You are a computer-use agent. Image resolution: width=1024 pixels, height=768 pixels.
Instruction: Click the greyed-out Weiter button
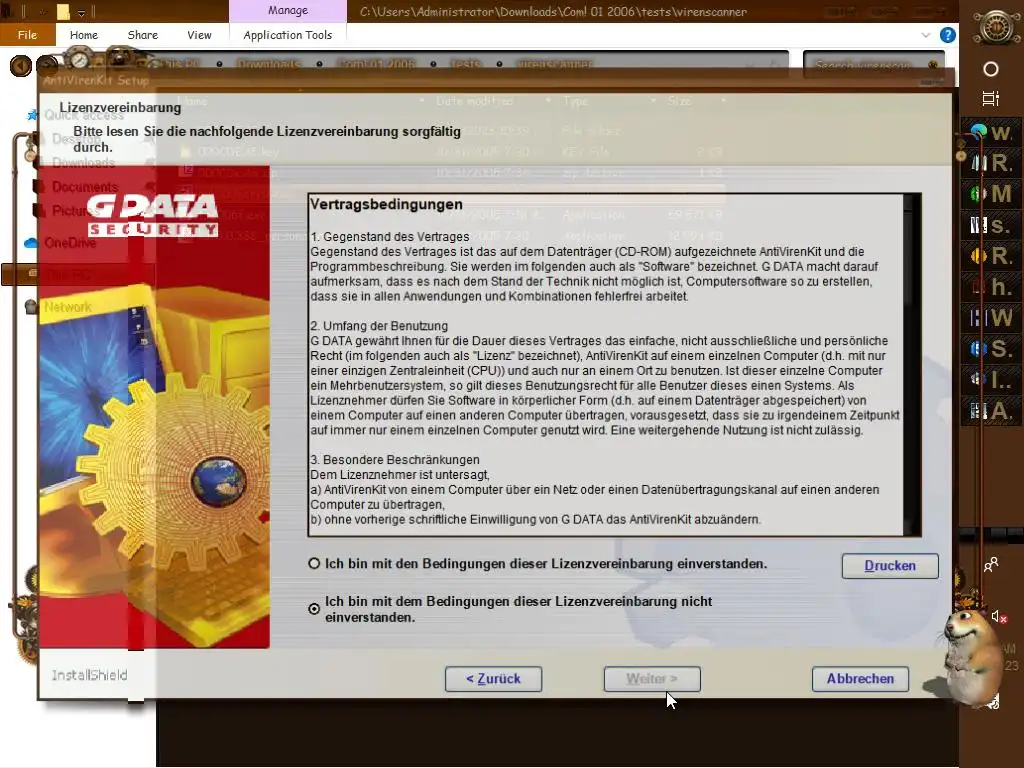(652, 679)
